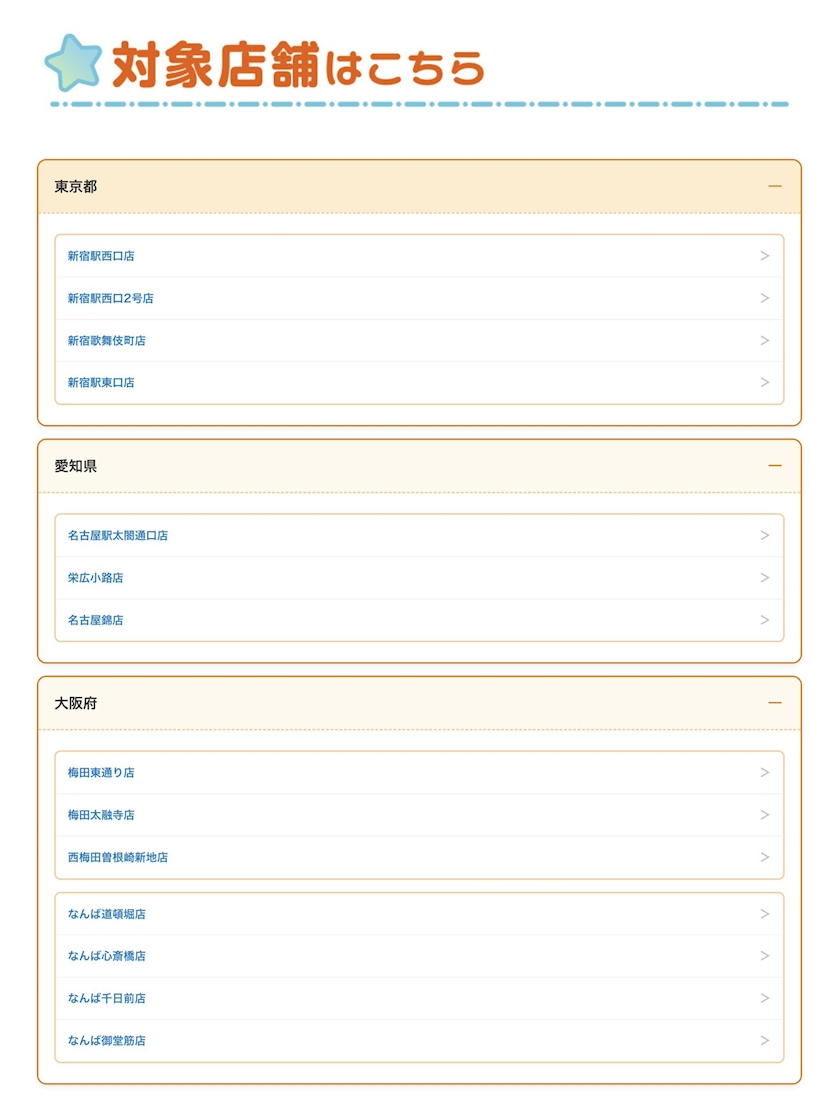The image size is (840, 1111).
Task: Click the 大阪府 prefecture header label
Action: (76, 704)
